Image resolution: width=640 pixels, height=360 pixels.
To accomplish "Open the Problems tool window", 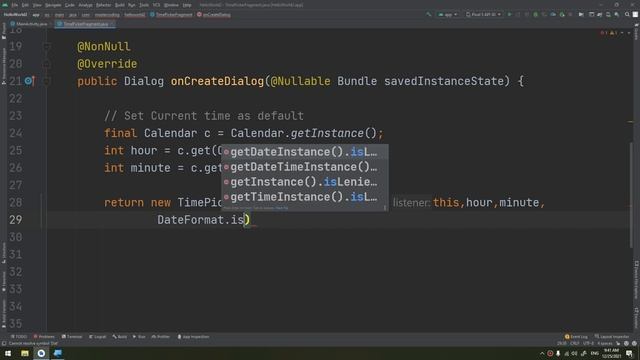I will pos(44,337).
